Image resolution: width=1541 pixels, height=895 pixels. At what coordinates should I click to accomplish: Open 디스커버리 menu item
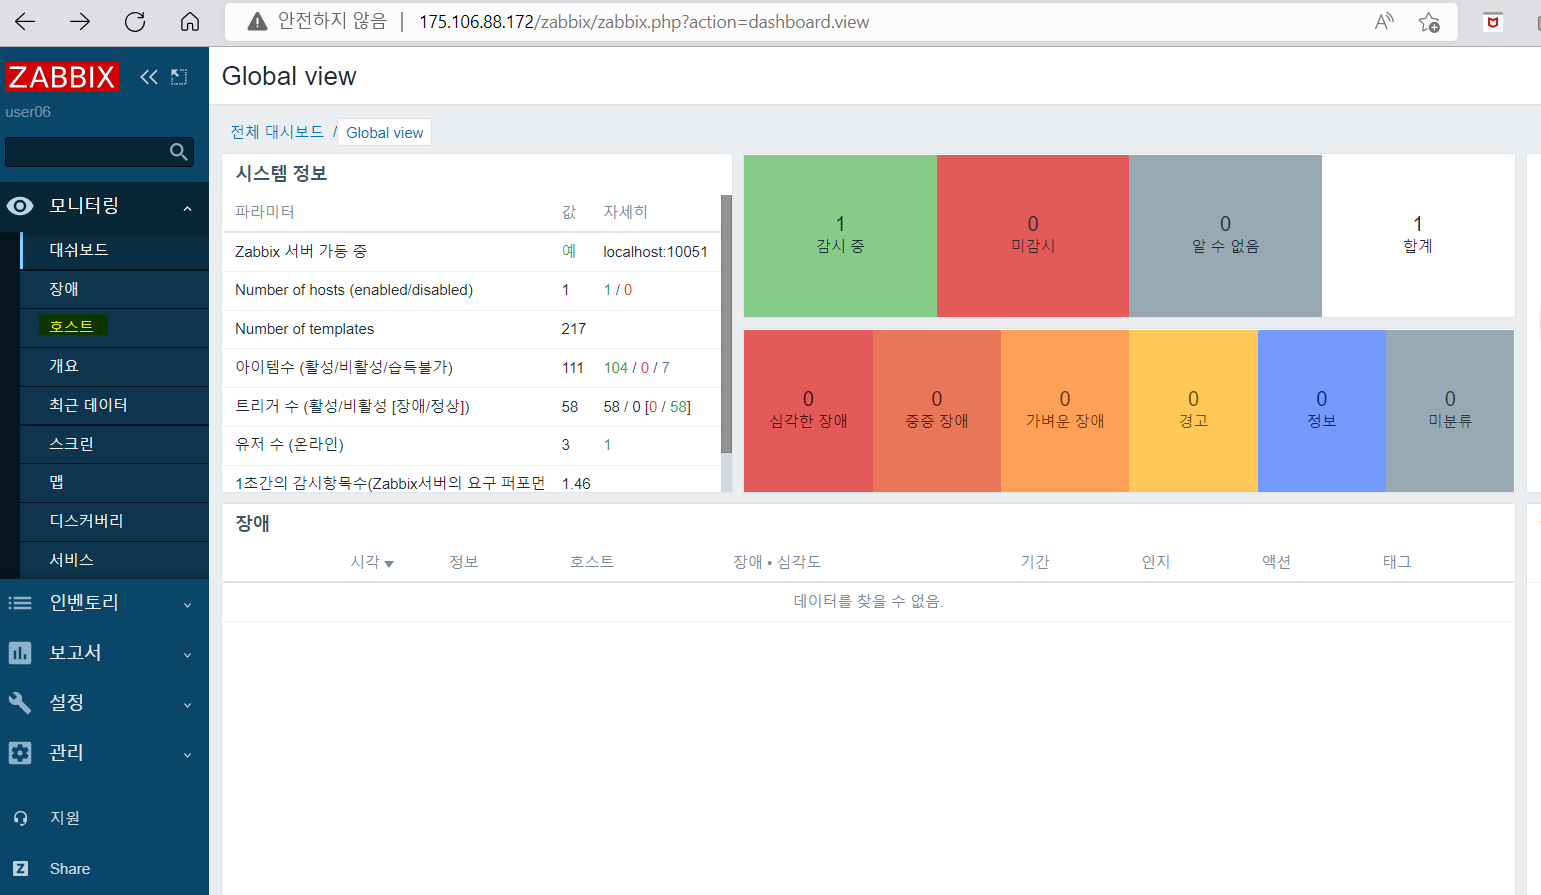point(114,521)
